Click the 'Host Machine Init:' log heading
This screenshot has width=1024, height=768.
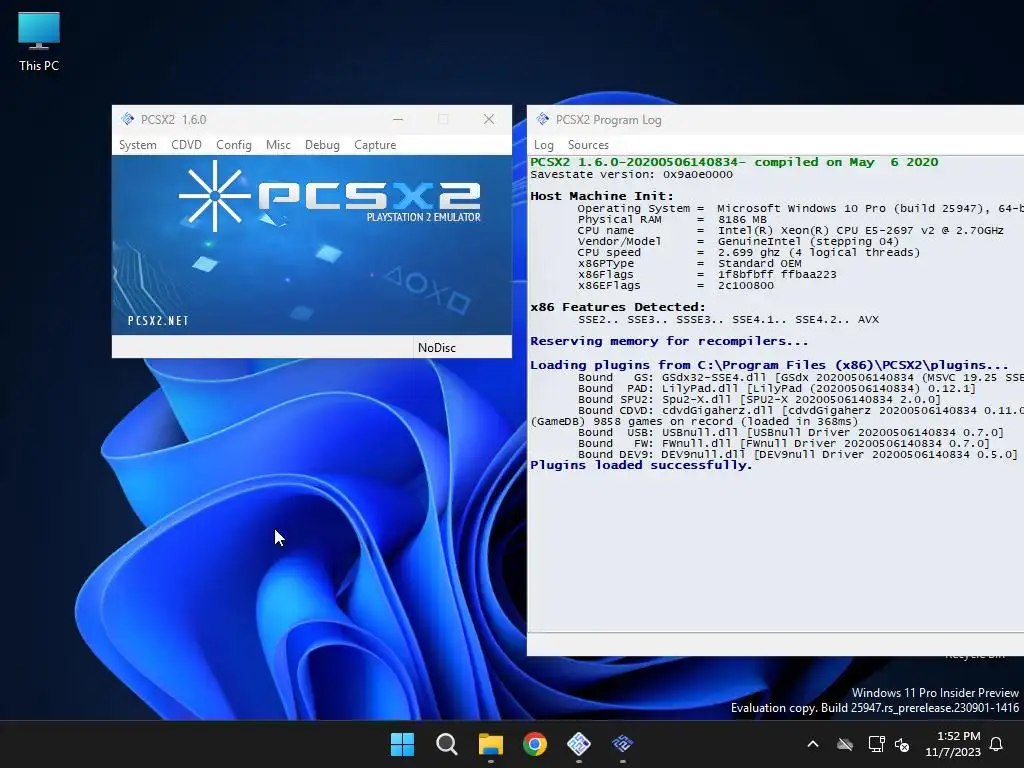coord(601,196)
